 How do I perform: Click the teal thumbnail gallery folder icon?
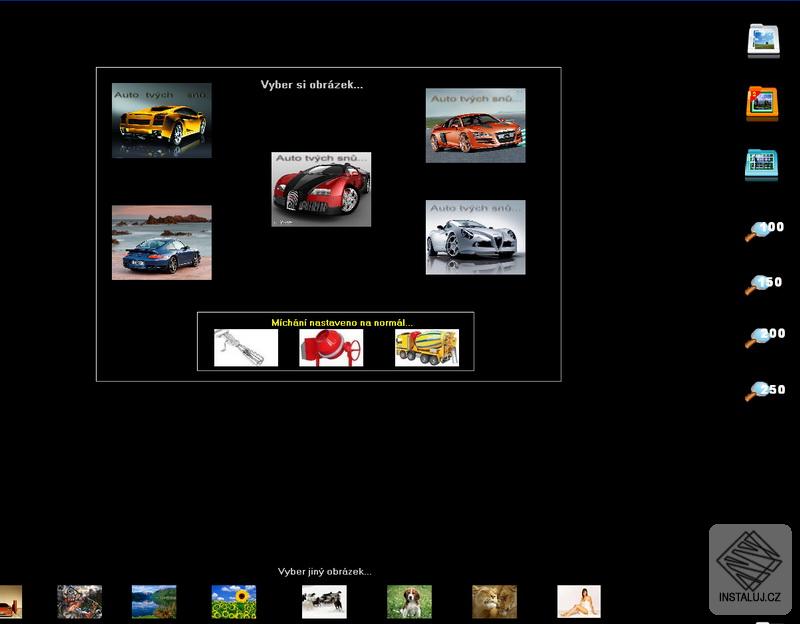761,164
